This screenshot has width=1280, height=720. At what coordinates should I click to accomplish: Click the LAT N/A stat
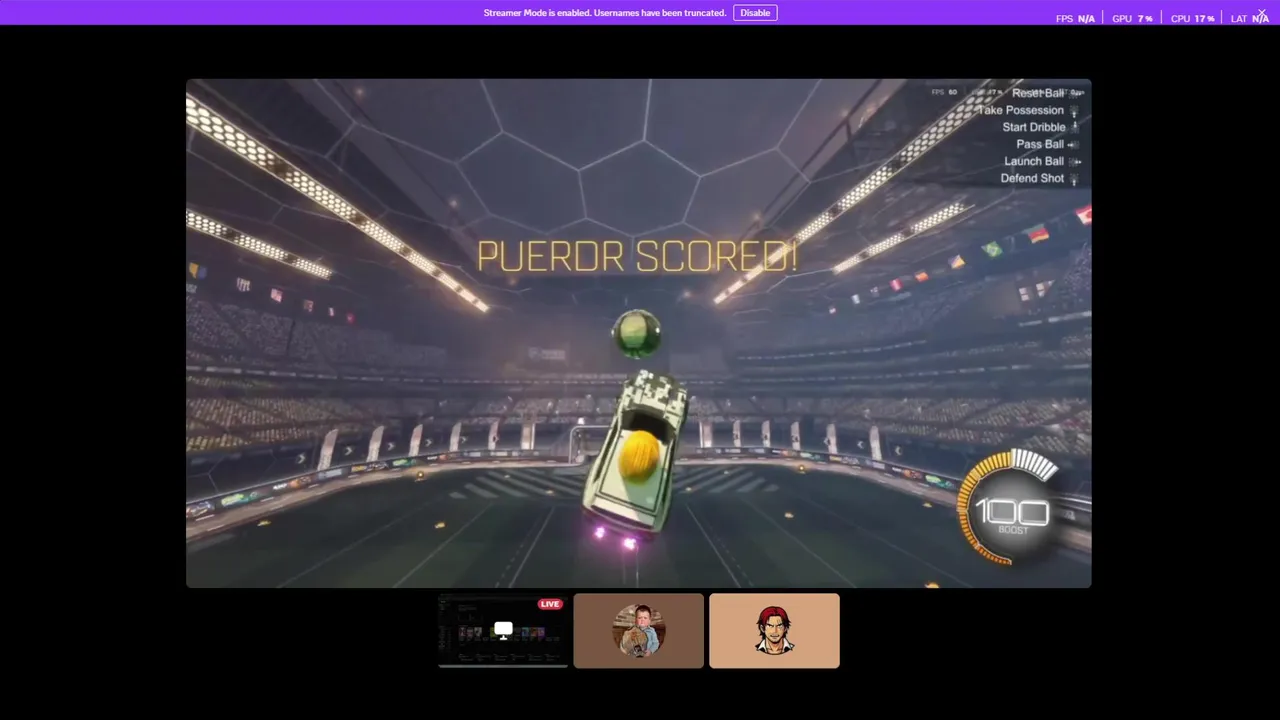1250,19
